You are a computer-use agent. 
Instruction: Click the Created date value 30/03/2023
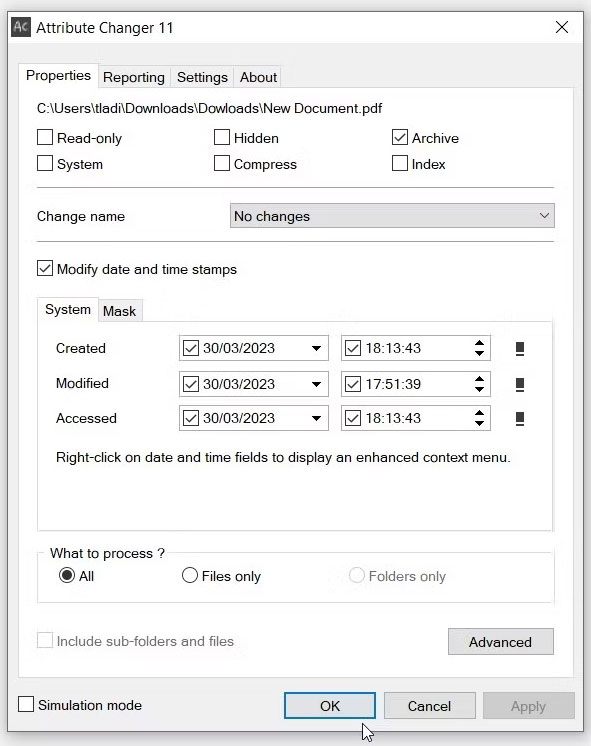tap(239, 348)
